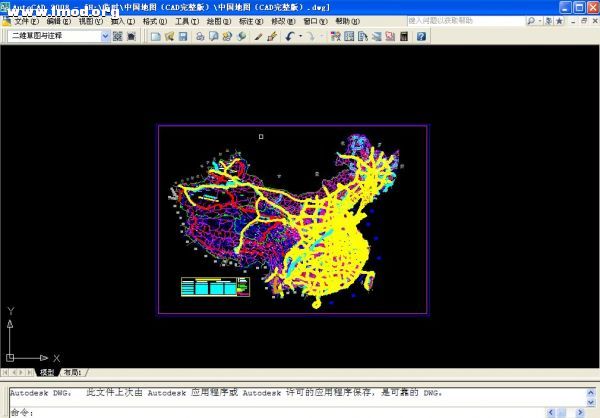
Task: Open the QuickCalc calculator icon
Action: pyautogui.click(x=404, y=36)
